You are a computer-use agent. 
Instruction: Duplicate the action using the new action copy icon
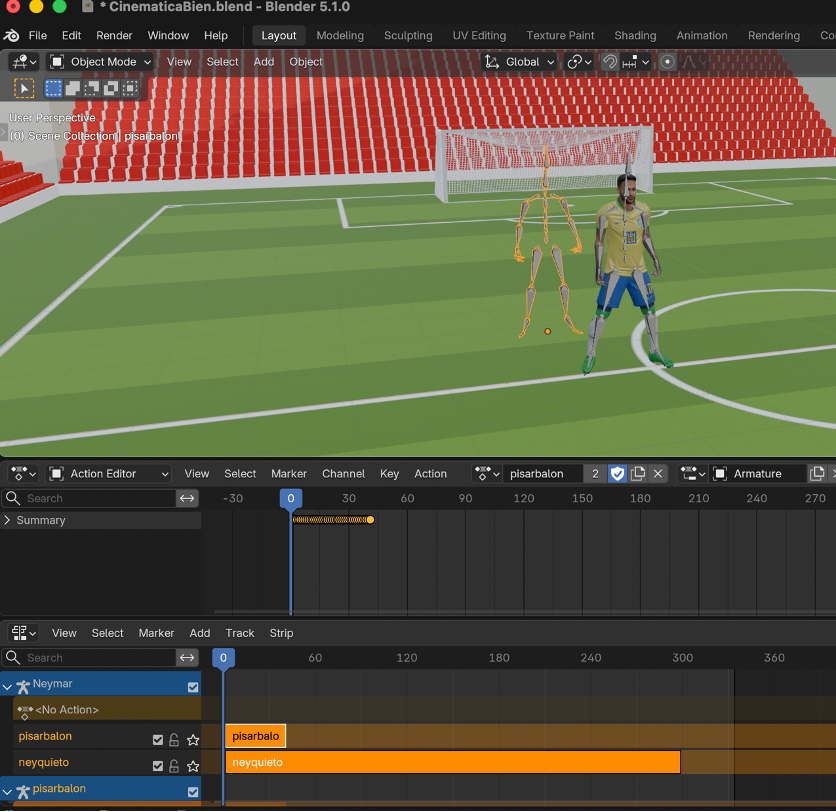click(638, 473)
